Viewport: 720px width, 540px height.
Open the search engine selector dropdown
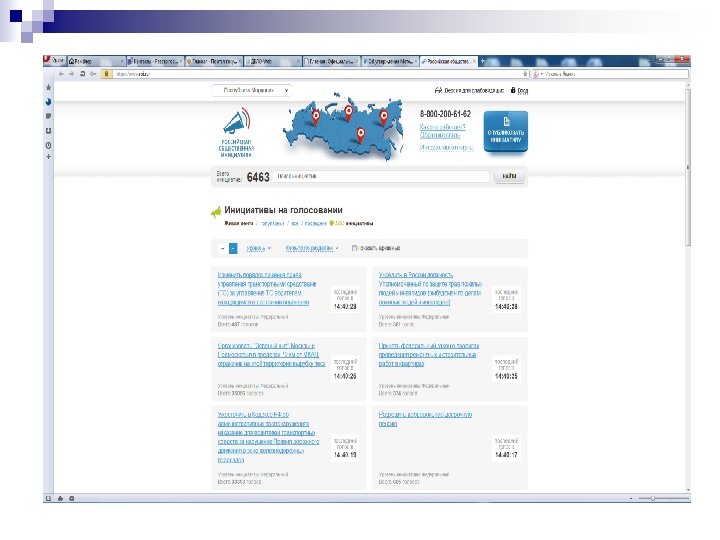click(538, 74)
